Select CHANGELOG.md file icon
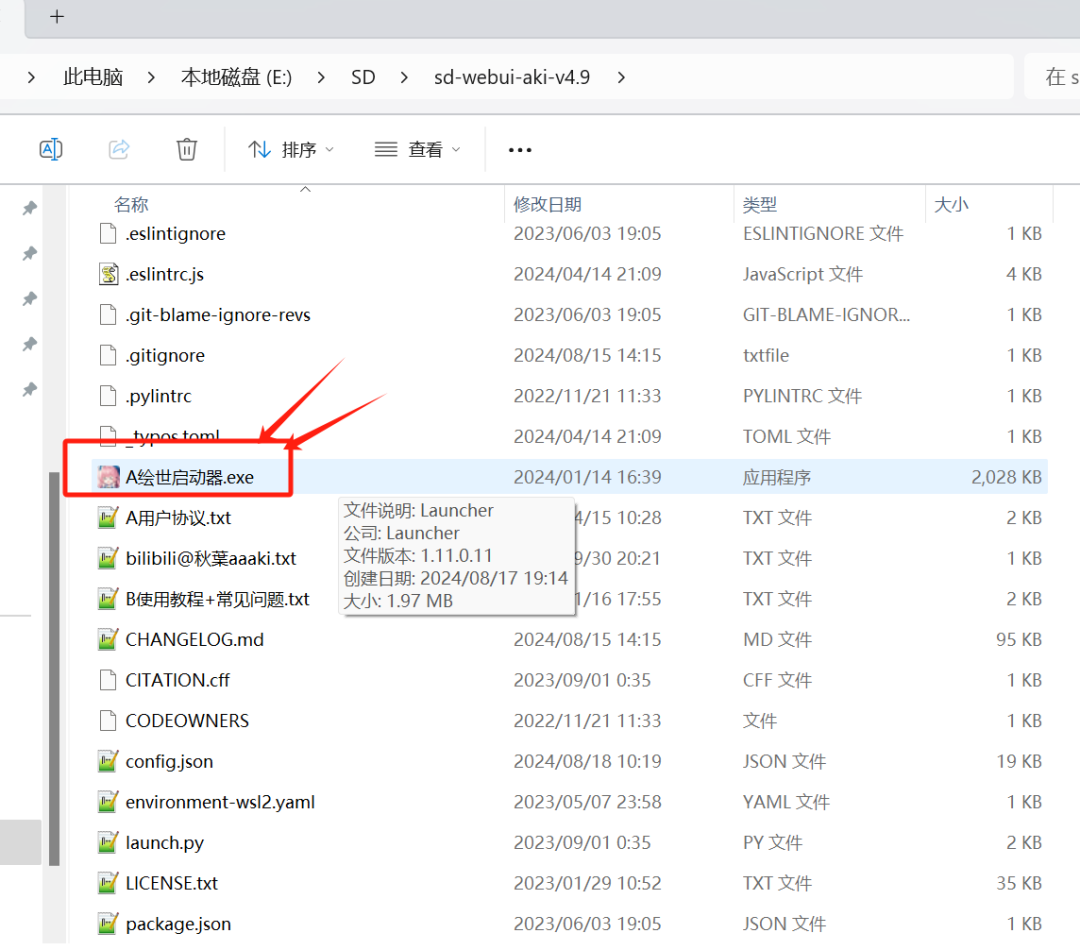 click(x=108, y=639)
